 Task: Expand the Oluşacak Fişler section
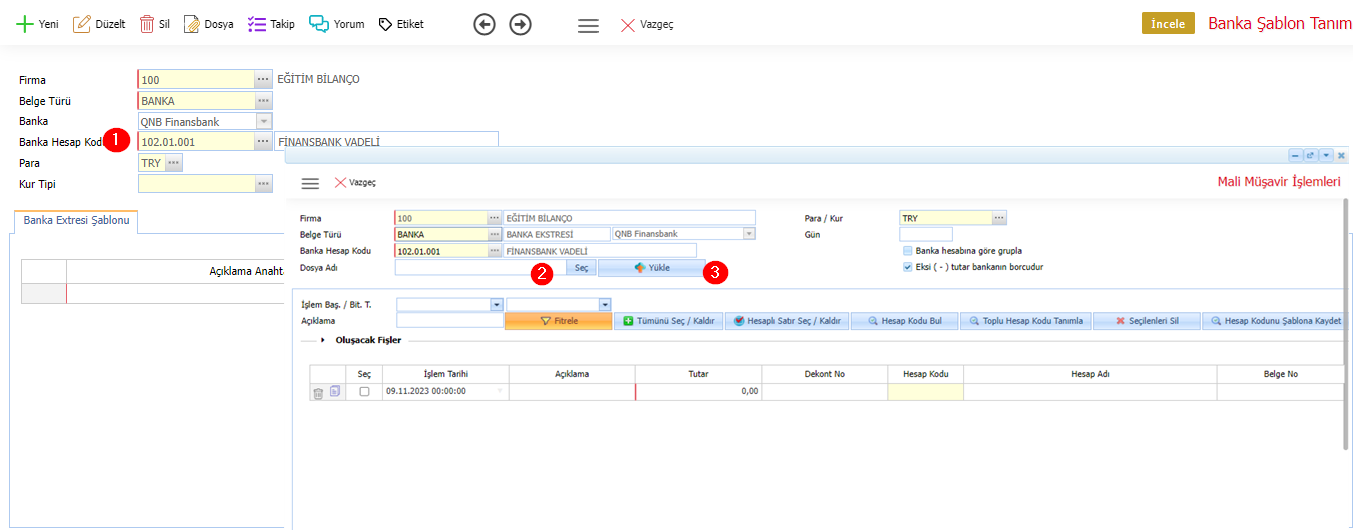[323, 340]
